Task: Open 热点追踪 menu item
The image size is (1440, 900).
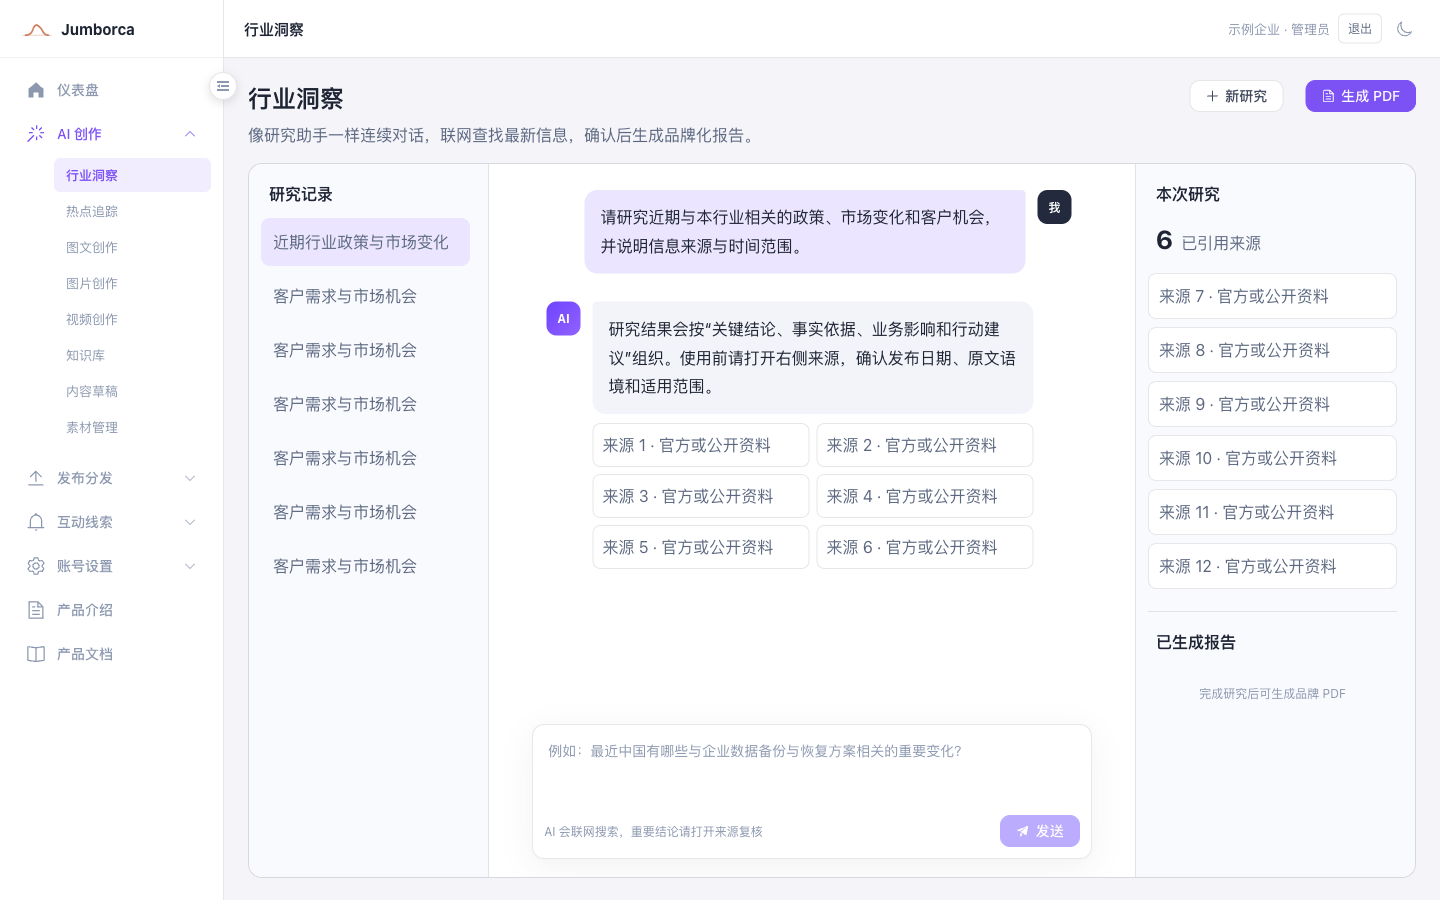Action: point(132,211)
